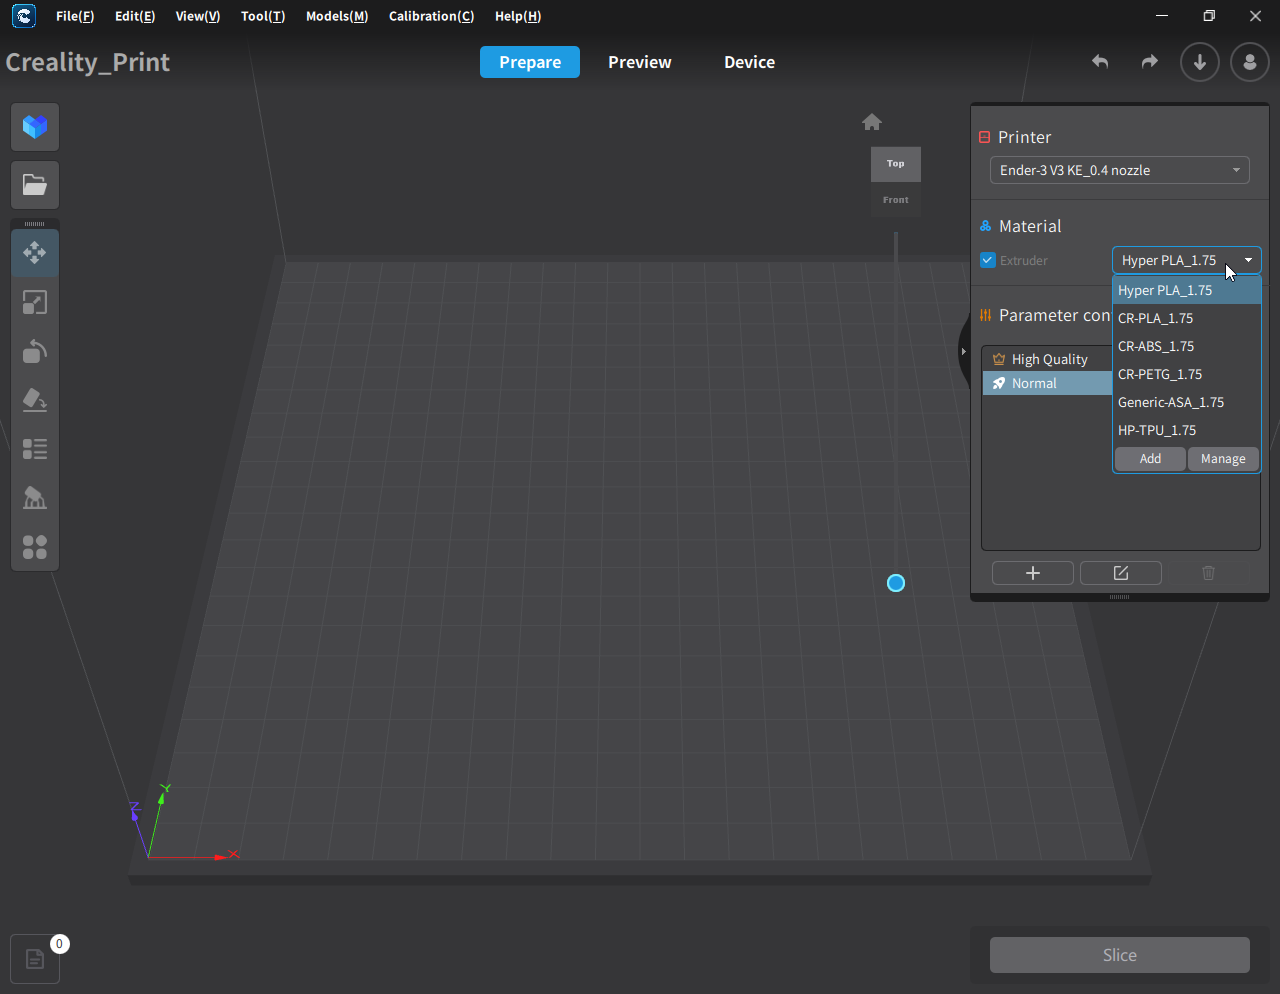Viewport: 1280px width, 994px height.
Task: Click the Top face of view cube
Action: 896,164
